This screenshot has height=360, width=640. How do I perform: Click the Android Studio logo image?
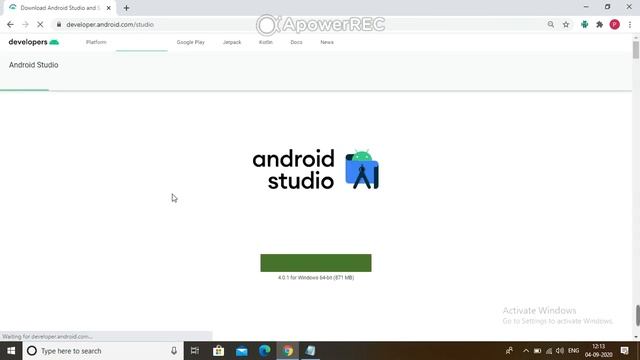pyautogui.click(x=316, y=169)
